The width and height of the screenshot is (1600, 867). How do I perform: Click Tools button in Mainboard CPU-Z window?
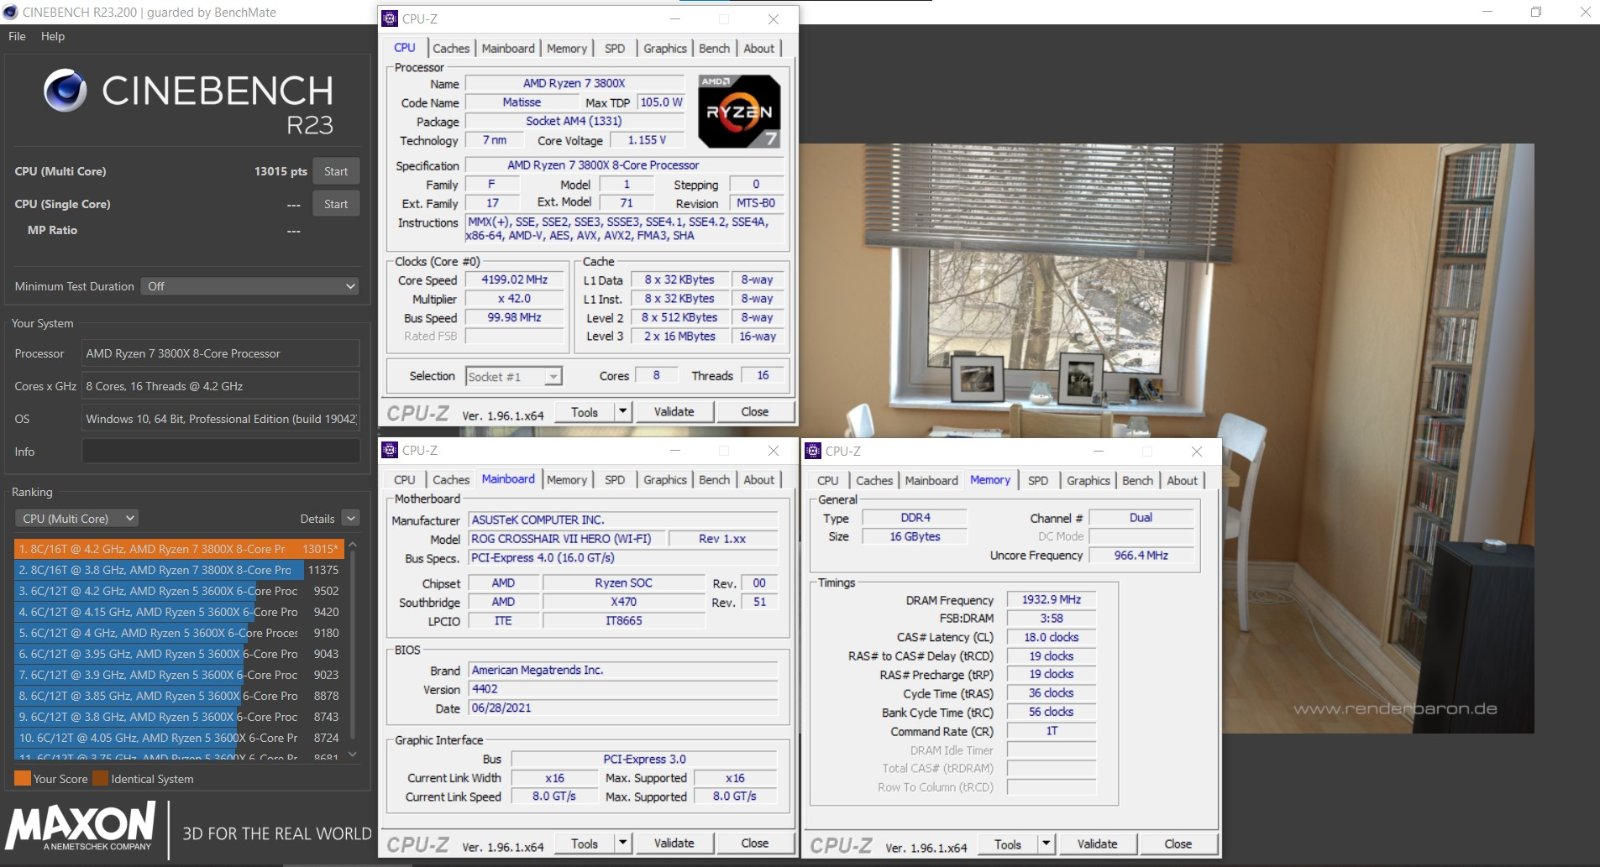point(584,844)
